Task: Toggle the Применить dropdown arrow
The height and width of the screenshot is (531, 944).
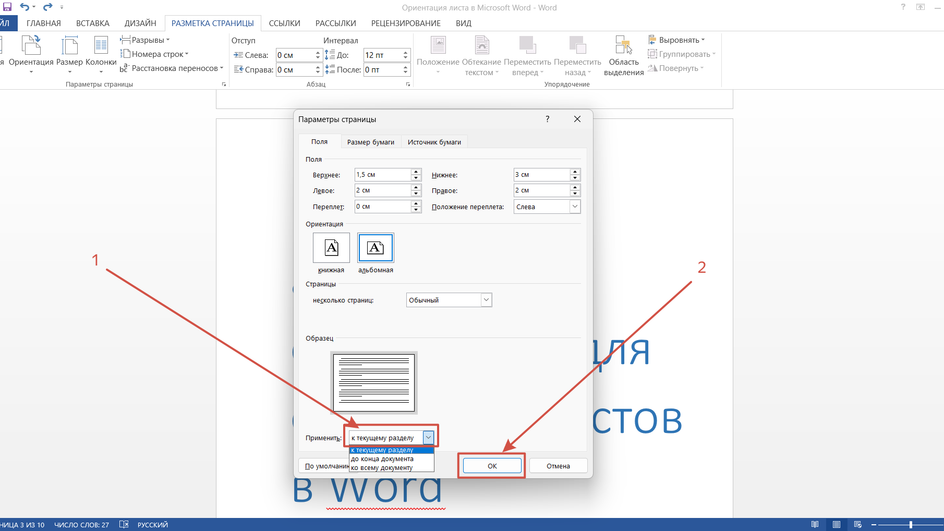Action: pos(428,438)
